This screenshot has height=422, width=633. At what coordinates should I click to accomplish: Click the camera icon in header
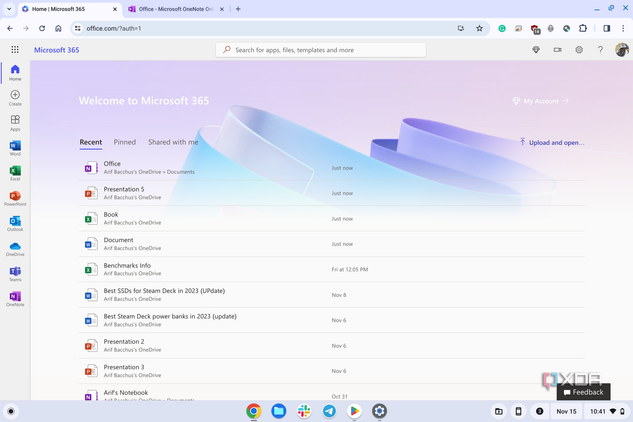point(558,50)
